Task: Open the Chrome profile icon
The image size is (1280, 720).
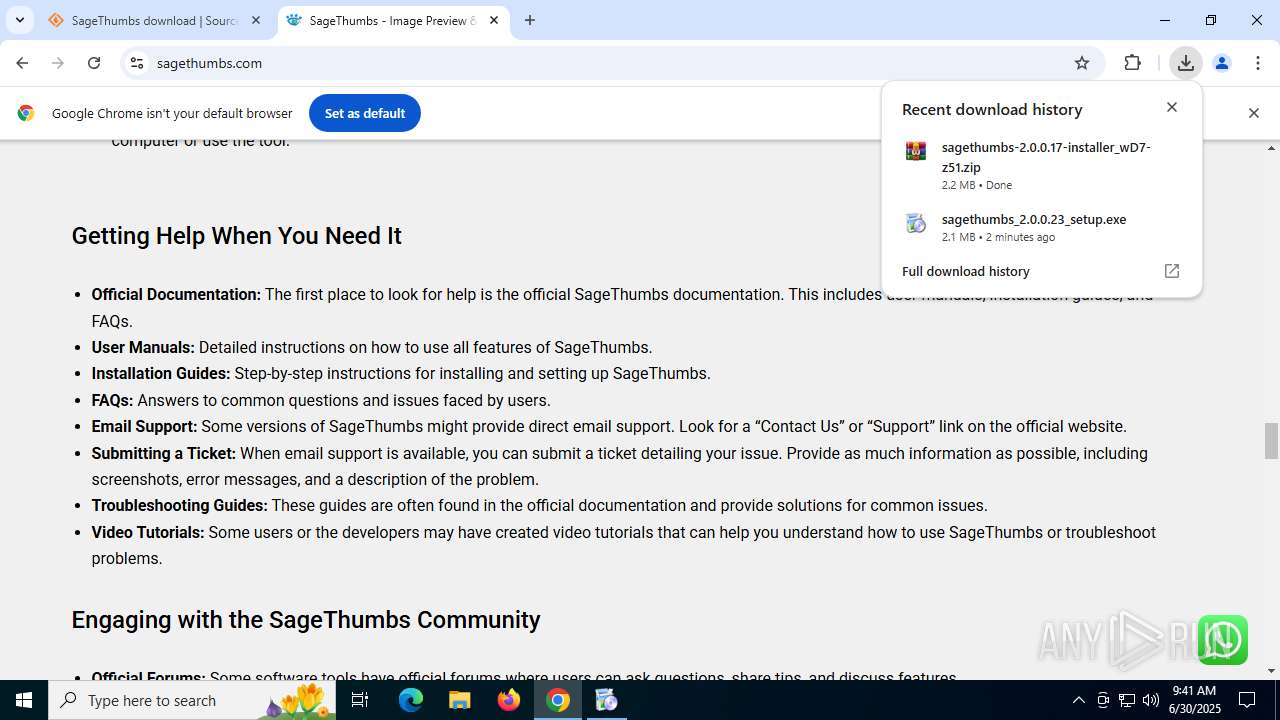Action: 1222,63
